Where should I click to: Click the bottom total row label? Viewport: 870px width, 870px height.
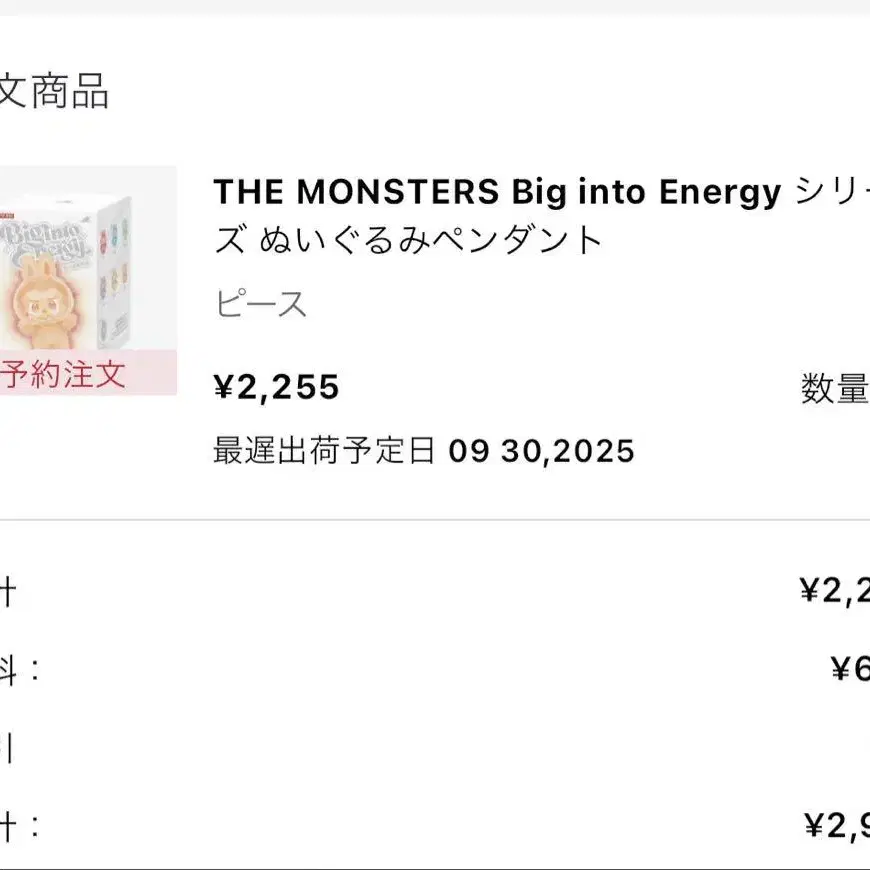pyautogui.click(x=19, y=827)
